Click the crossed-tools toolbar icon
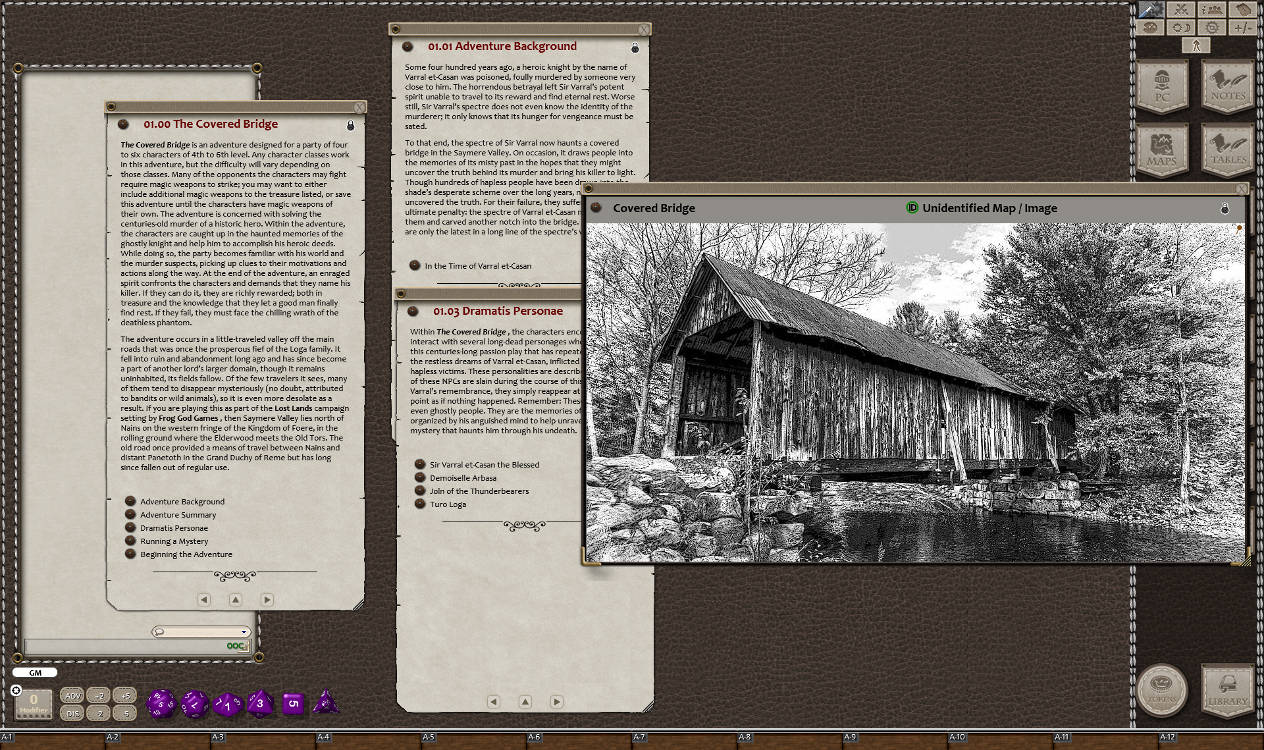Screen dimensions: 1264x750 coord(1180,11)
